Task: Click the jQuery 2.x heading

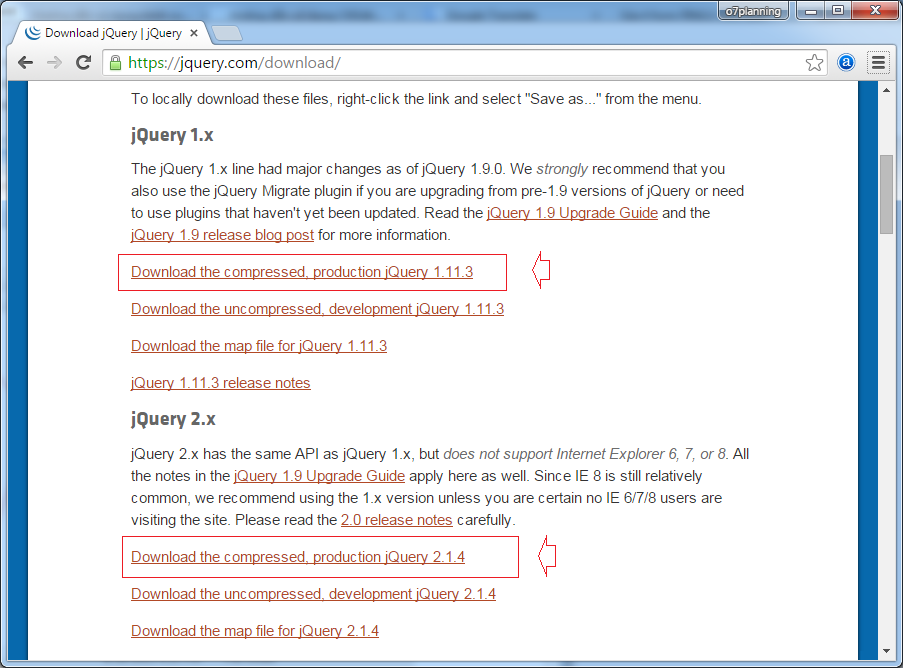Action: tap(173, 419)
